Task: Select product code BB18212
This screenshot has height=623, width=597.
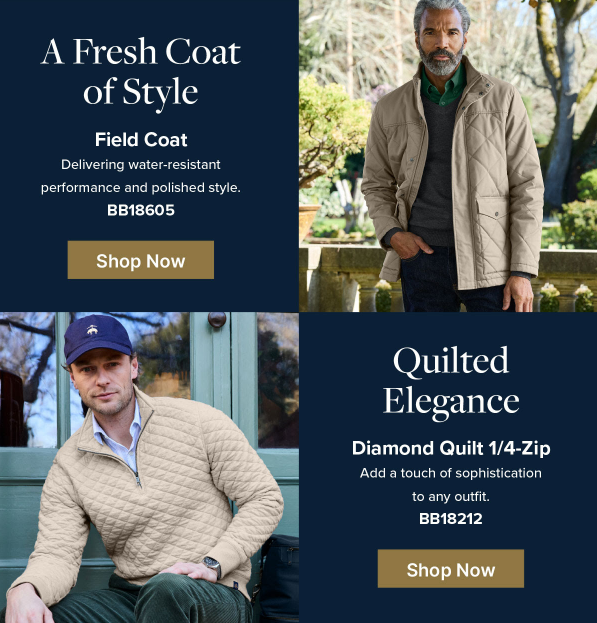Action: 451,519
